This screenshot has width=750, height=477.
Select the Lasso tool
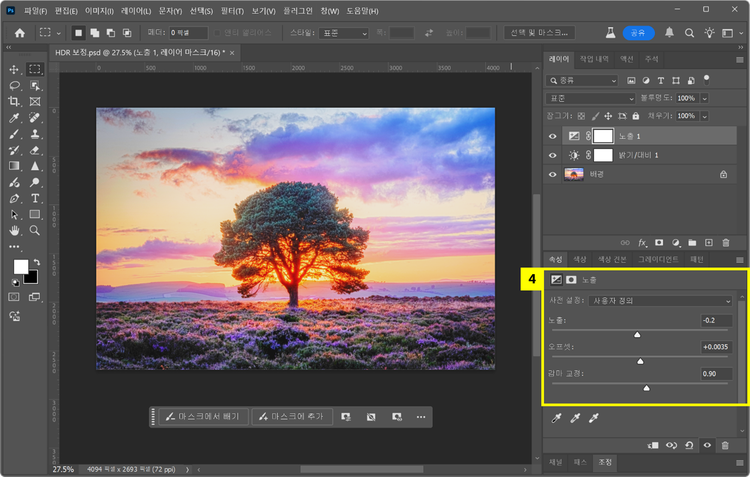pyautogui.click(x=14, y=85)
